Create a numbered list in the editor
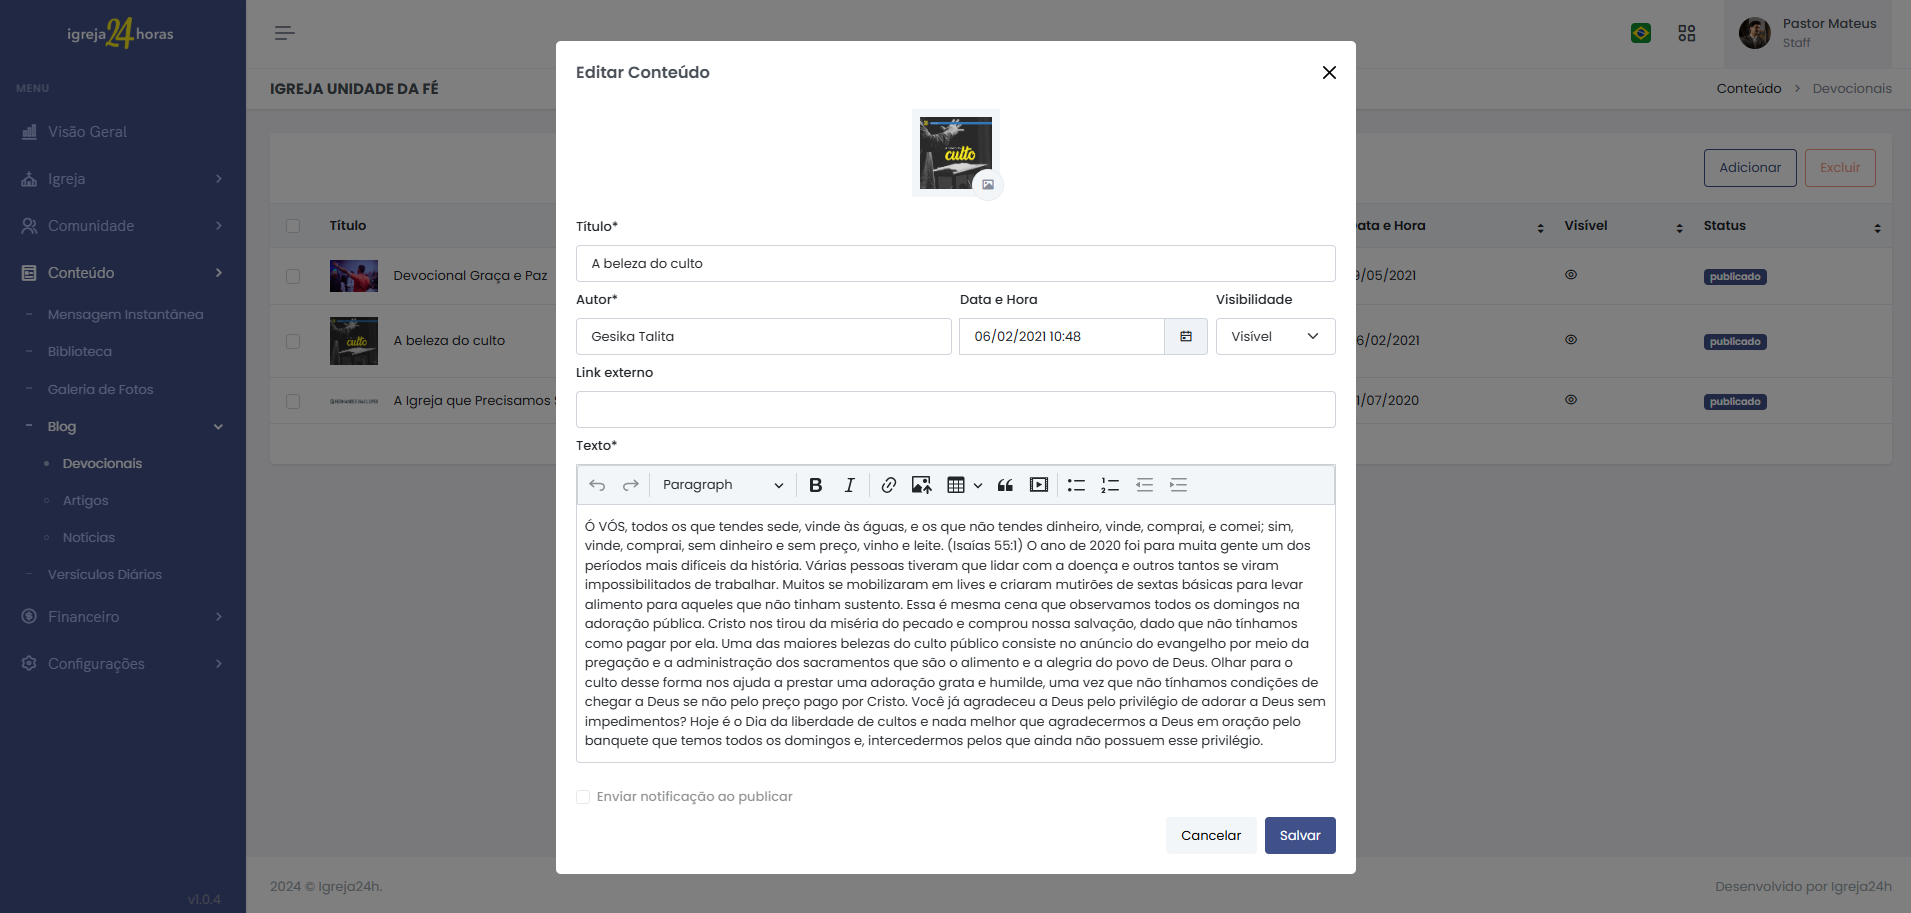The image size is (1911, 913). click(1110, 485)
